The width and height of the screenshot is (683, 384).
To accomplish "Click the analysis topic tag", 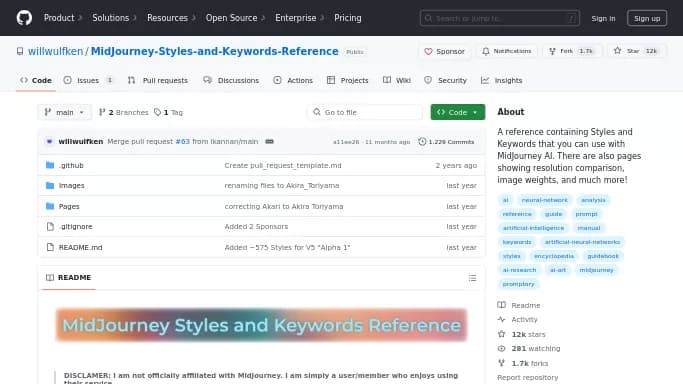I will coord(593,200).
